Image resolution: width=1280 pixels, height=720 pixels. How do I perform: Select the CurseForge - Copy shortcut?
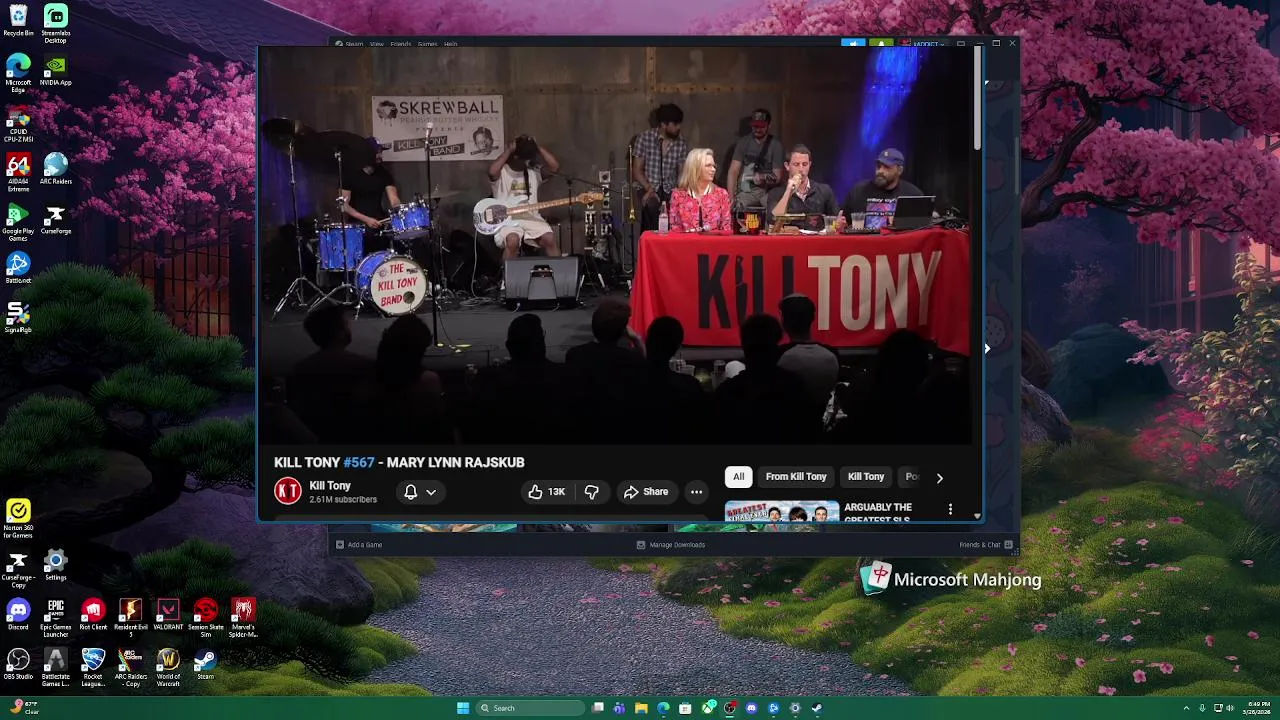pos(18,569)
